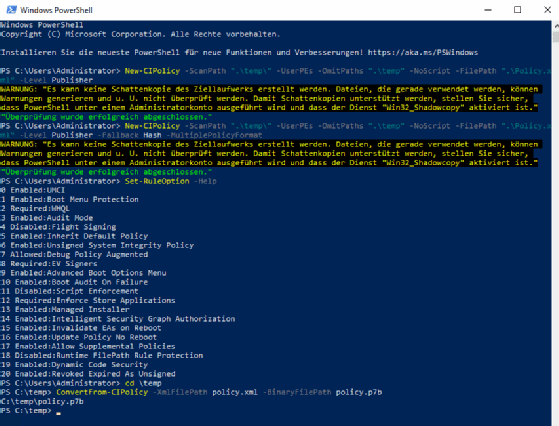Click line '2 Required:WHQL'
Image resolution: width=559 pixels, height=426 pixels.
[x=35, y=209]
